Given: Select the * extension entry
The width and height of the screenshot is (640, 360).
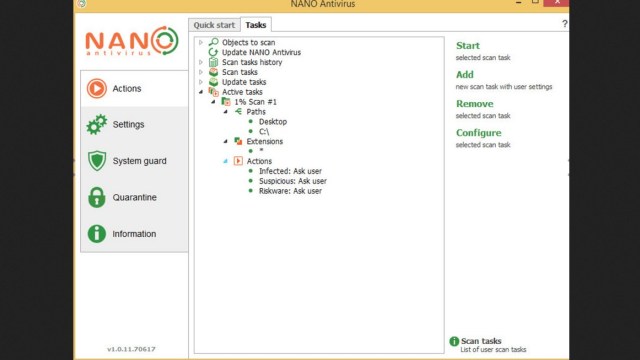Looking at the screenshot, I should [x=261, y=151].
